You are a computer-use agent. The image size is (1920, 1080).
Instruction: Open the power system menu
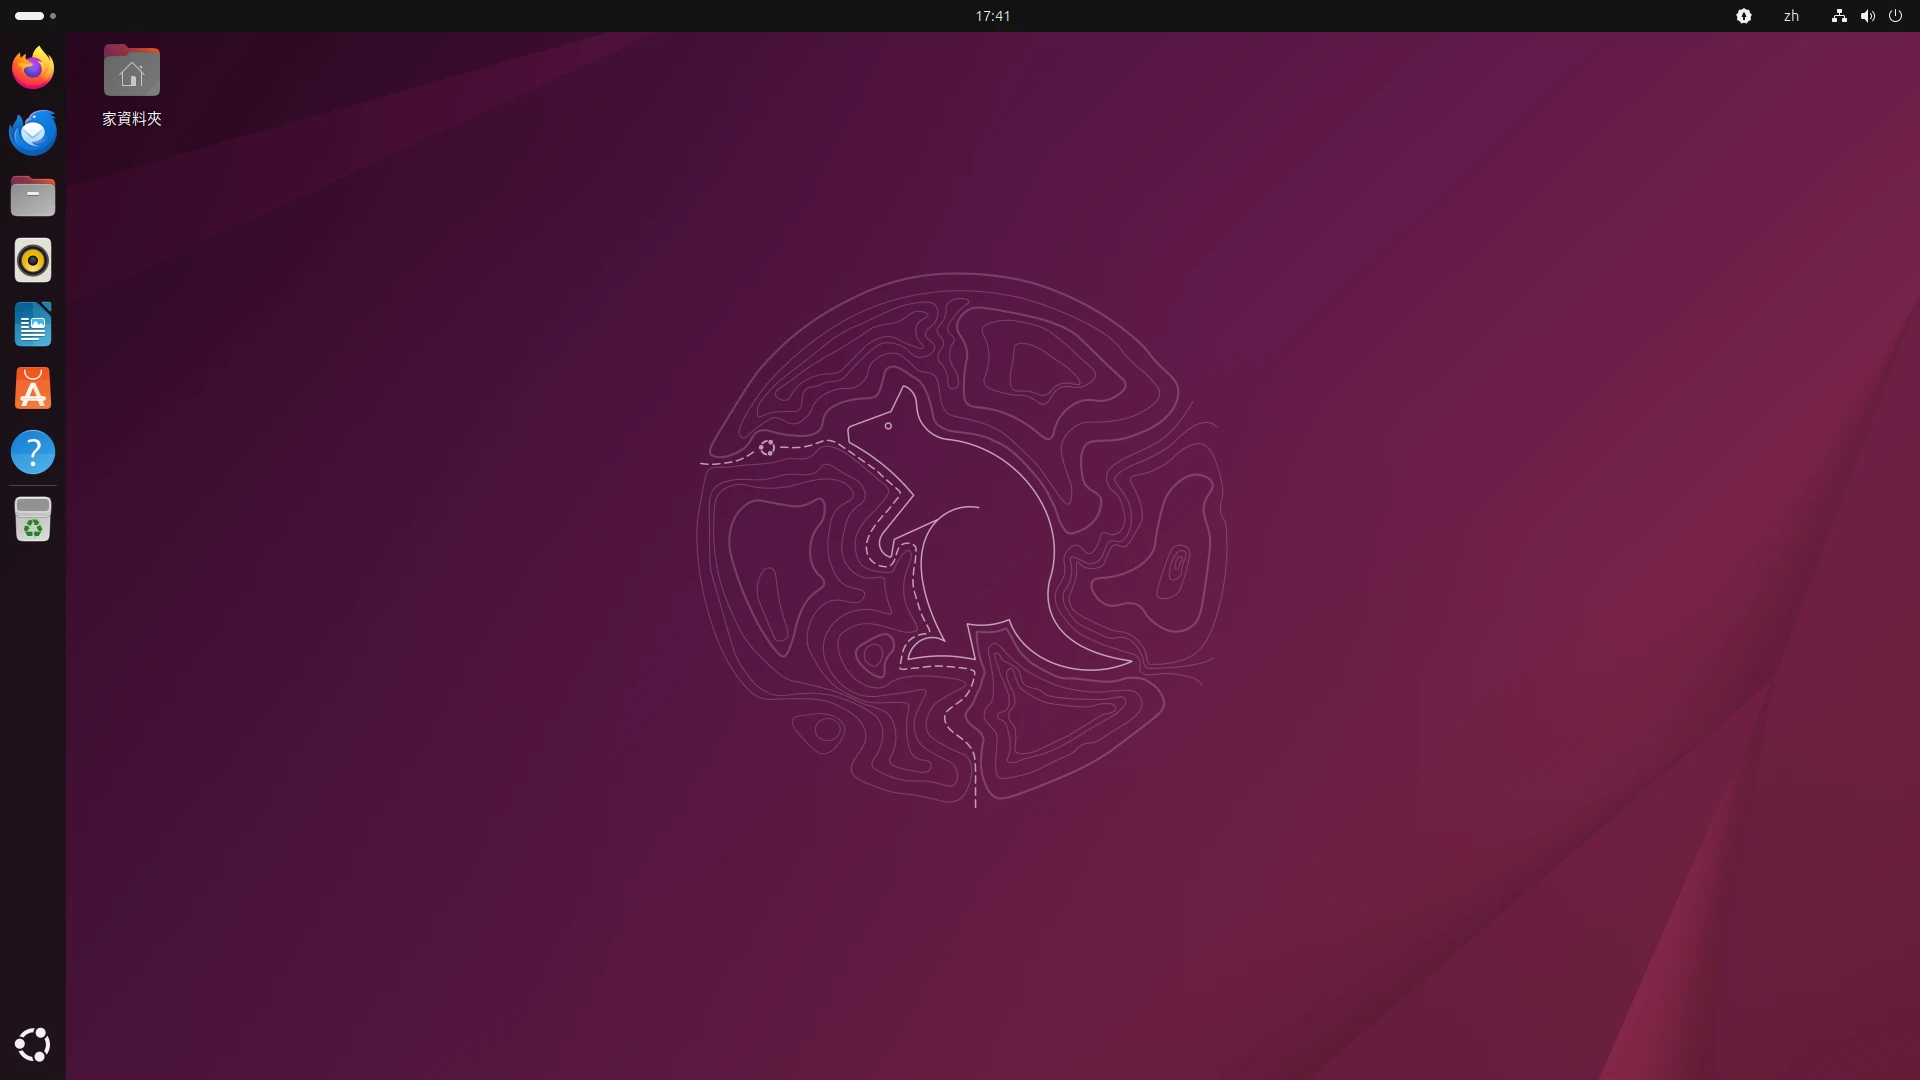tap(1895, 16)
